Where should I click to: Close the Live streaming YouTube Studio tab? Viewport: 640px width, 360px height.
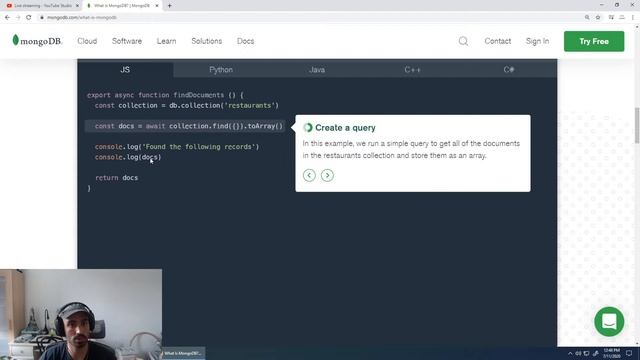click(77, 6)
